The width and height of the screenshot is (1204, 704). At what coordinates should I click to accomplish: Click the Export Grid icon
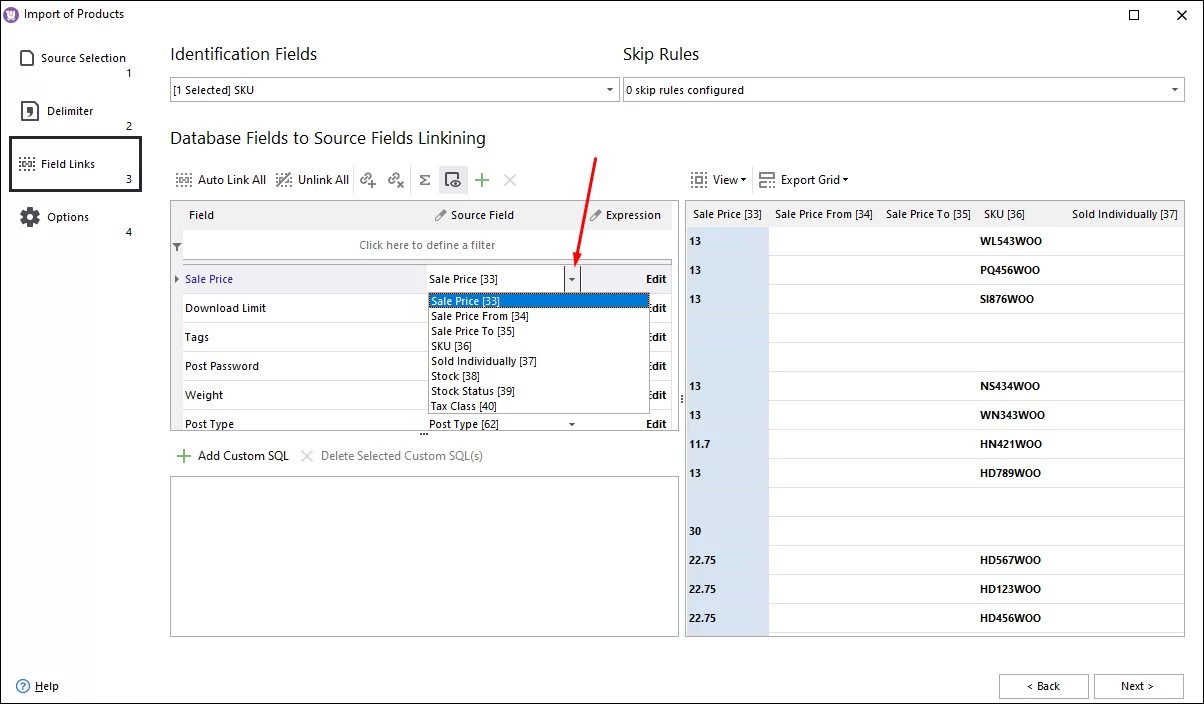coord(766,180)
